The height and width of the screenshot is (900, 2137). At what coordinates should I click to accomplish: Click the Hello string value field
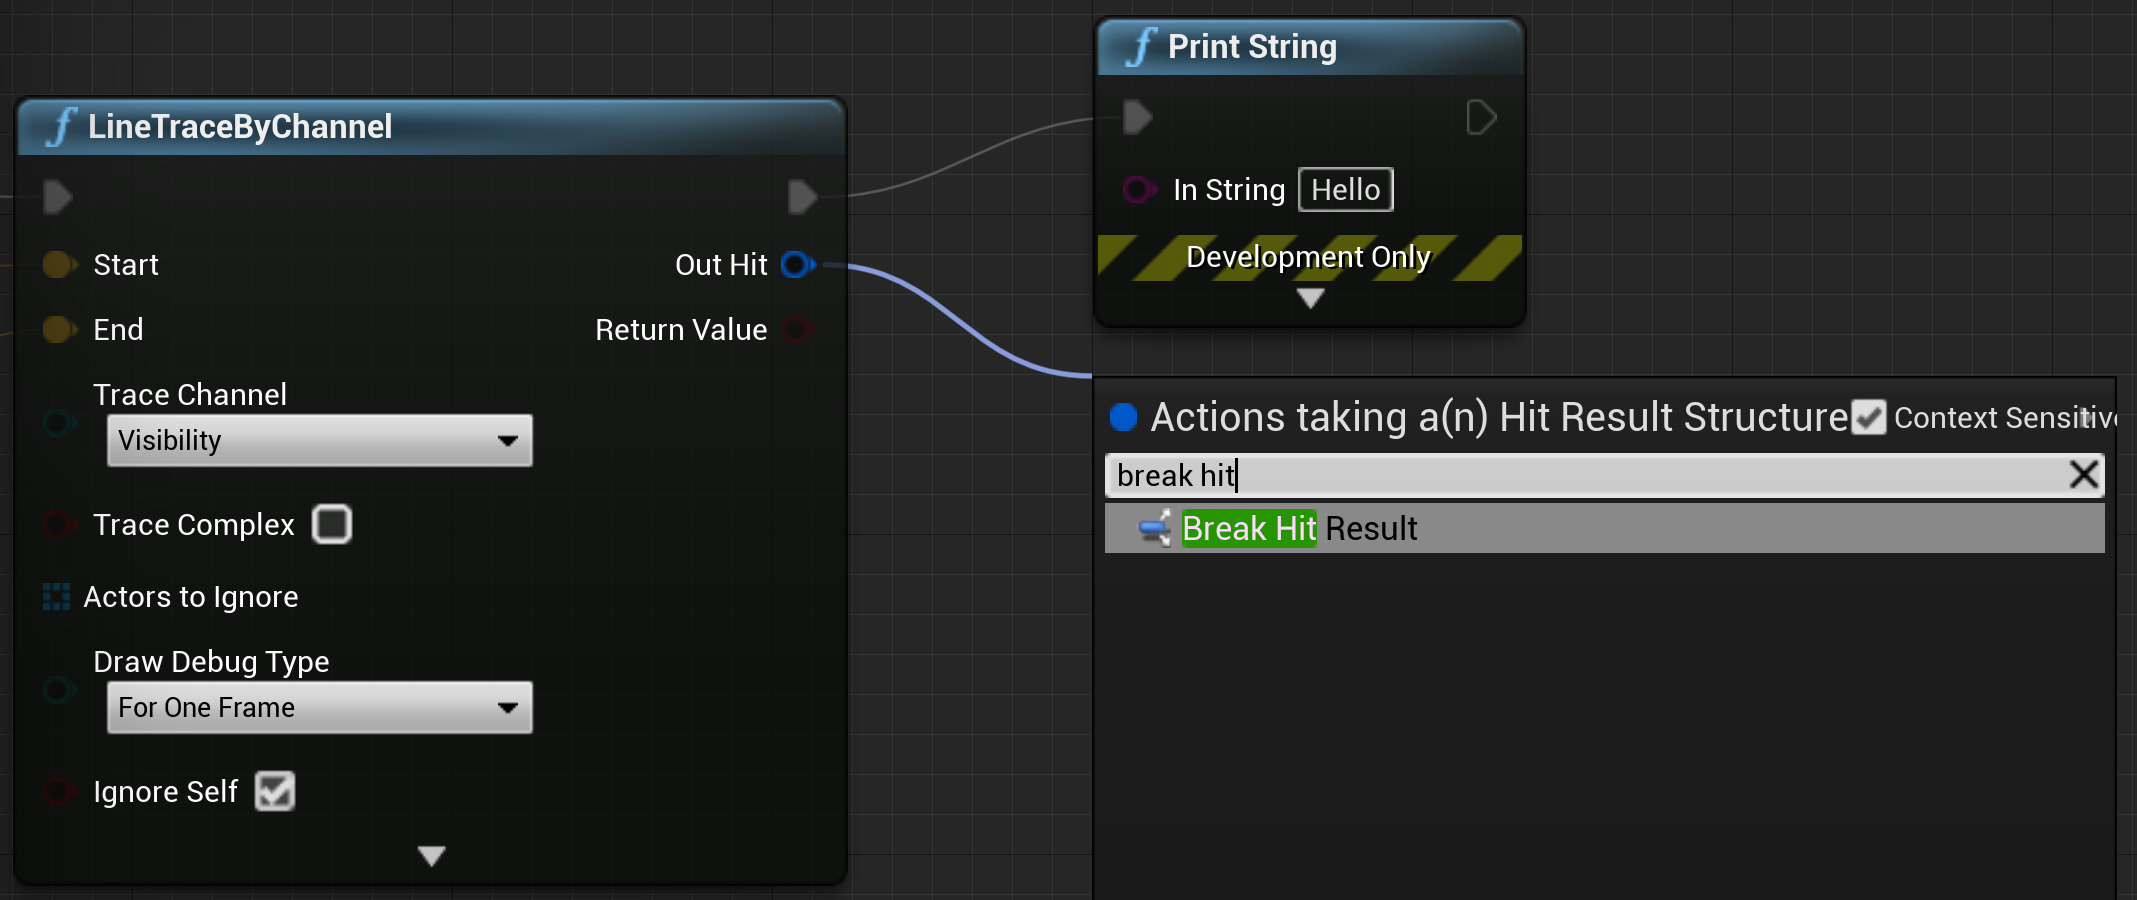pos(1345,190)
